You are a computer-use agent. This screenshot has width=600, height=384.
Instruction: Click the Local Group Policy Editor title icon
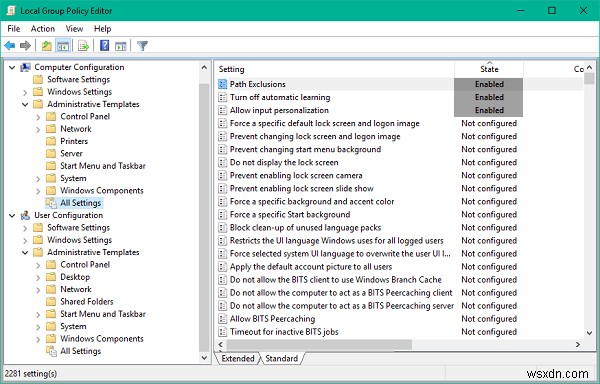click(x=10, y=10)
